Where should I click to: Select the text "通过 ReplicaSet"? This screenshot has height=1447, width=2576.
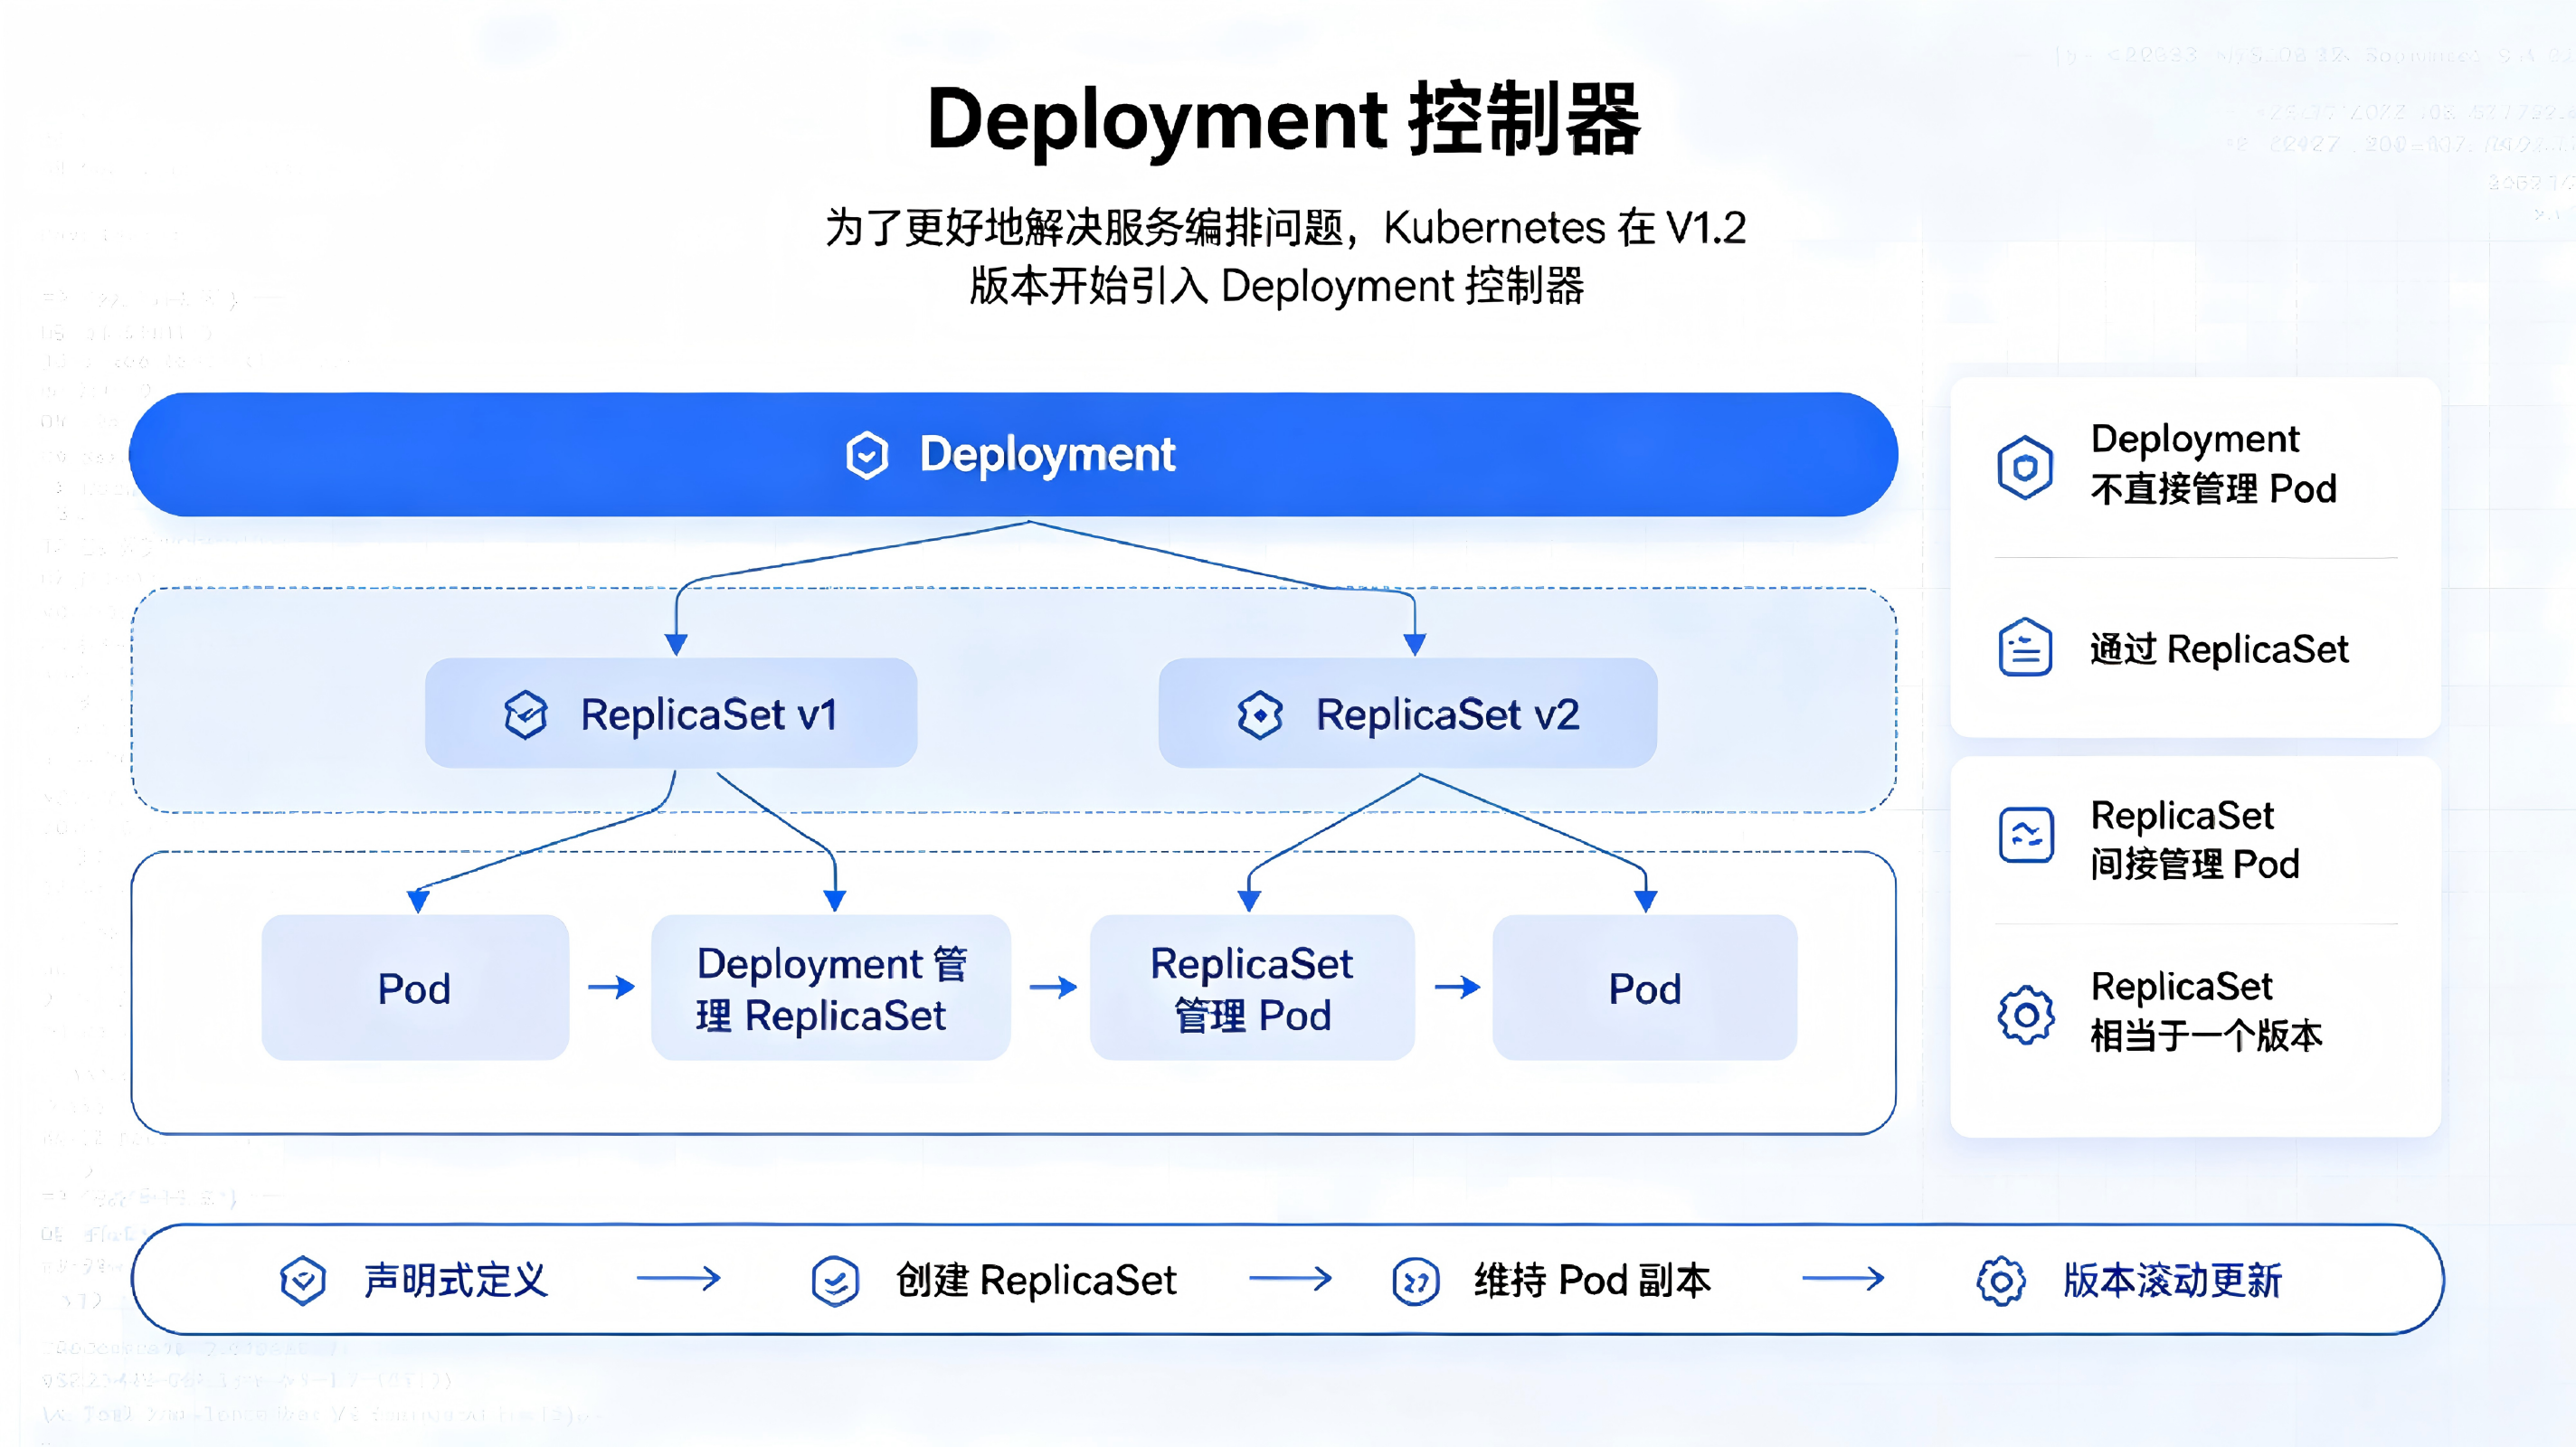(x=2219, y=649)
